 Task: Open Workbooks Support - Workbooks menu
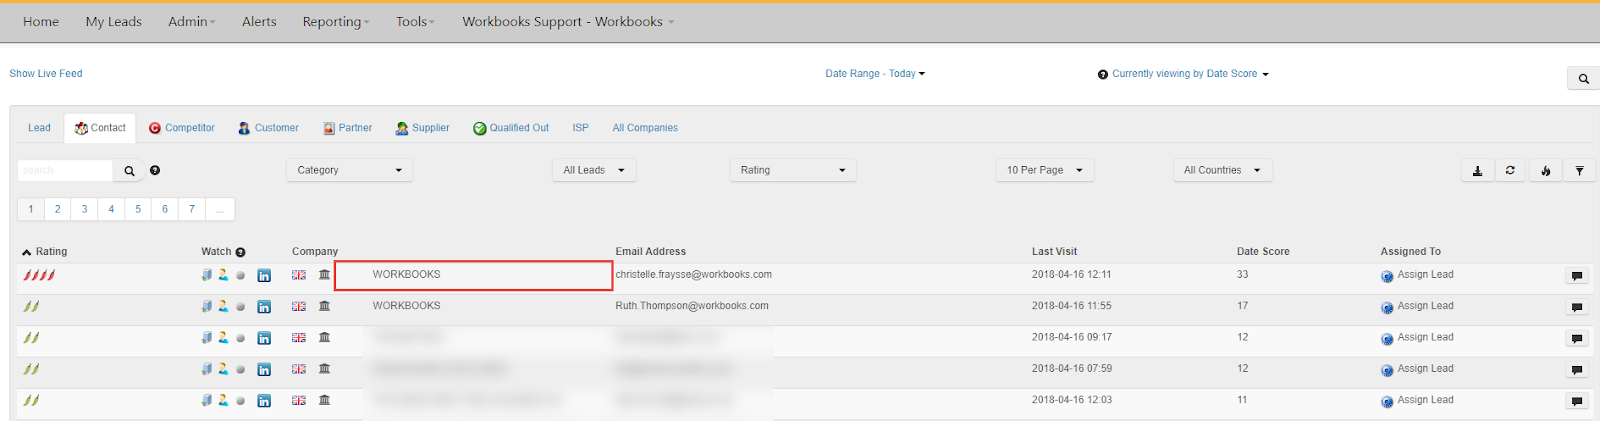(x=568, y=22)
